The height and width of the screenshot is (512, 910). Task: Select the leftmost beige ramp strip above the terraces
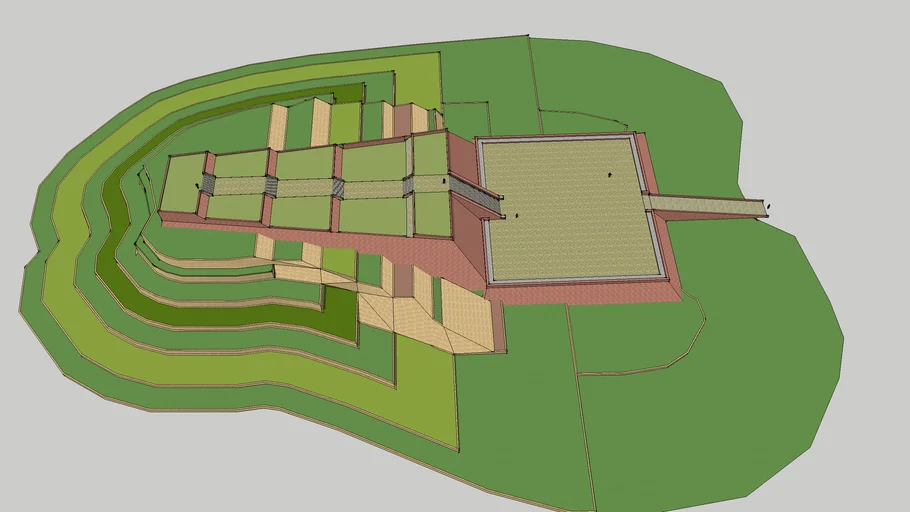pyautogui.click(x=277, y=126)
